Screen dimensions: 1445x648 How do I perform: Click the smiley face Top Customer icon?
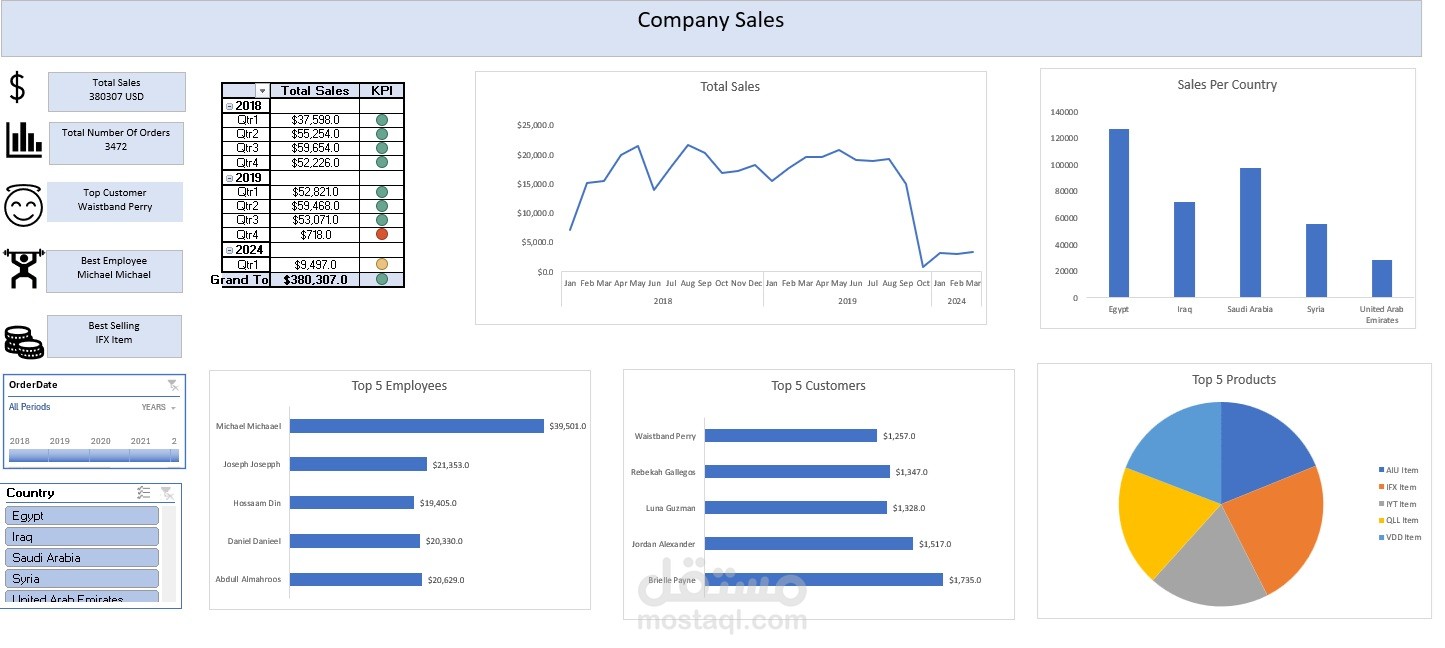(24, 205)
